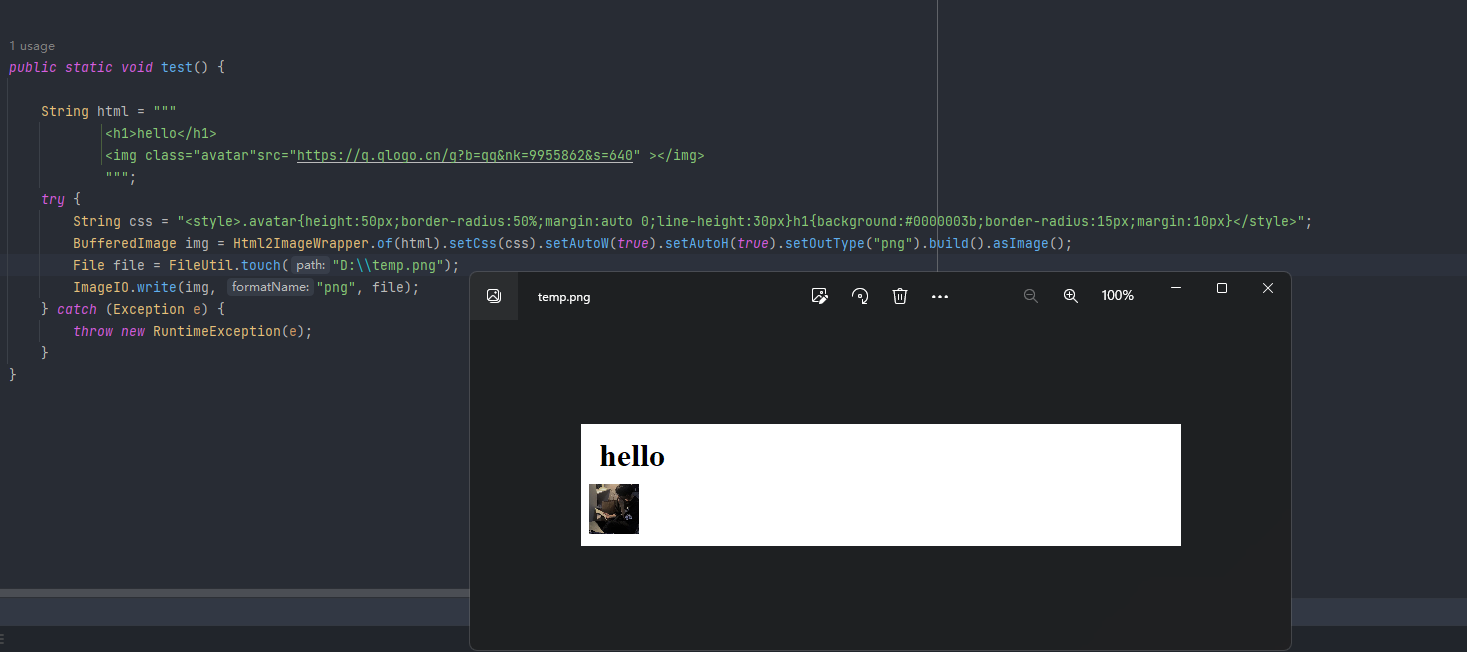
Task: Click the 'test' method name in editor
Action: 177,67
